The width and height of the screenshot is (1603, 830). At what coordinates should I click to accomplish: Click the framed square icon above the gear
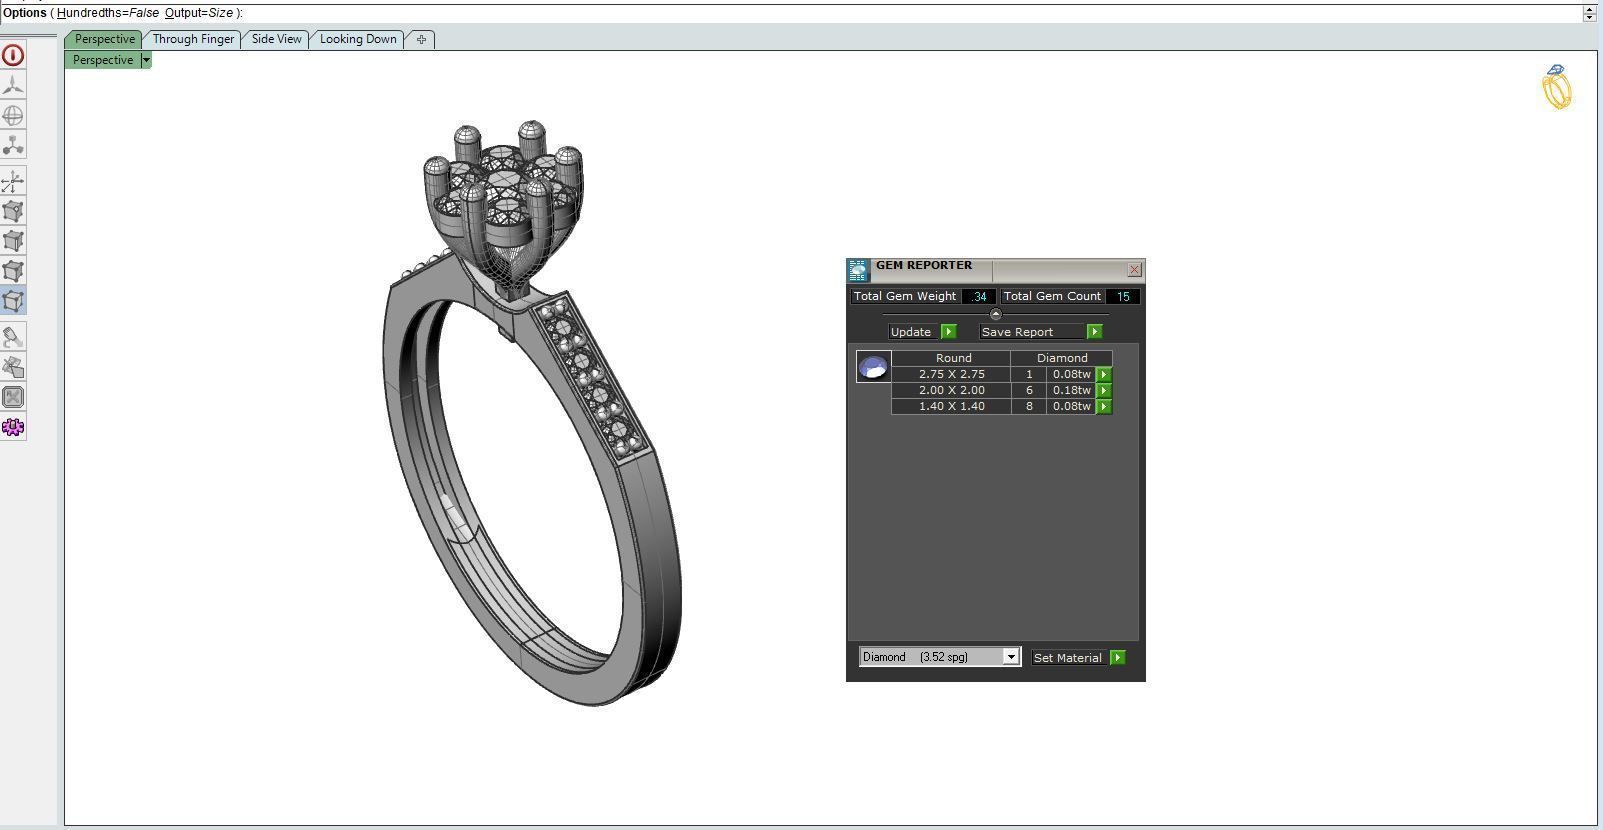(x=13, y=398)
